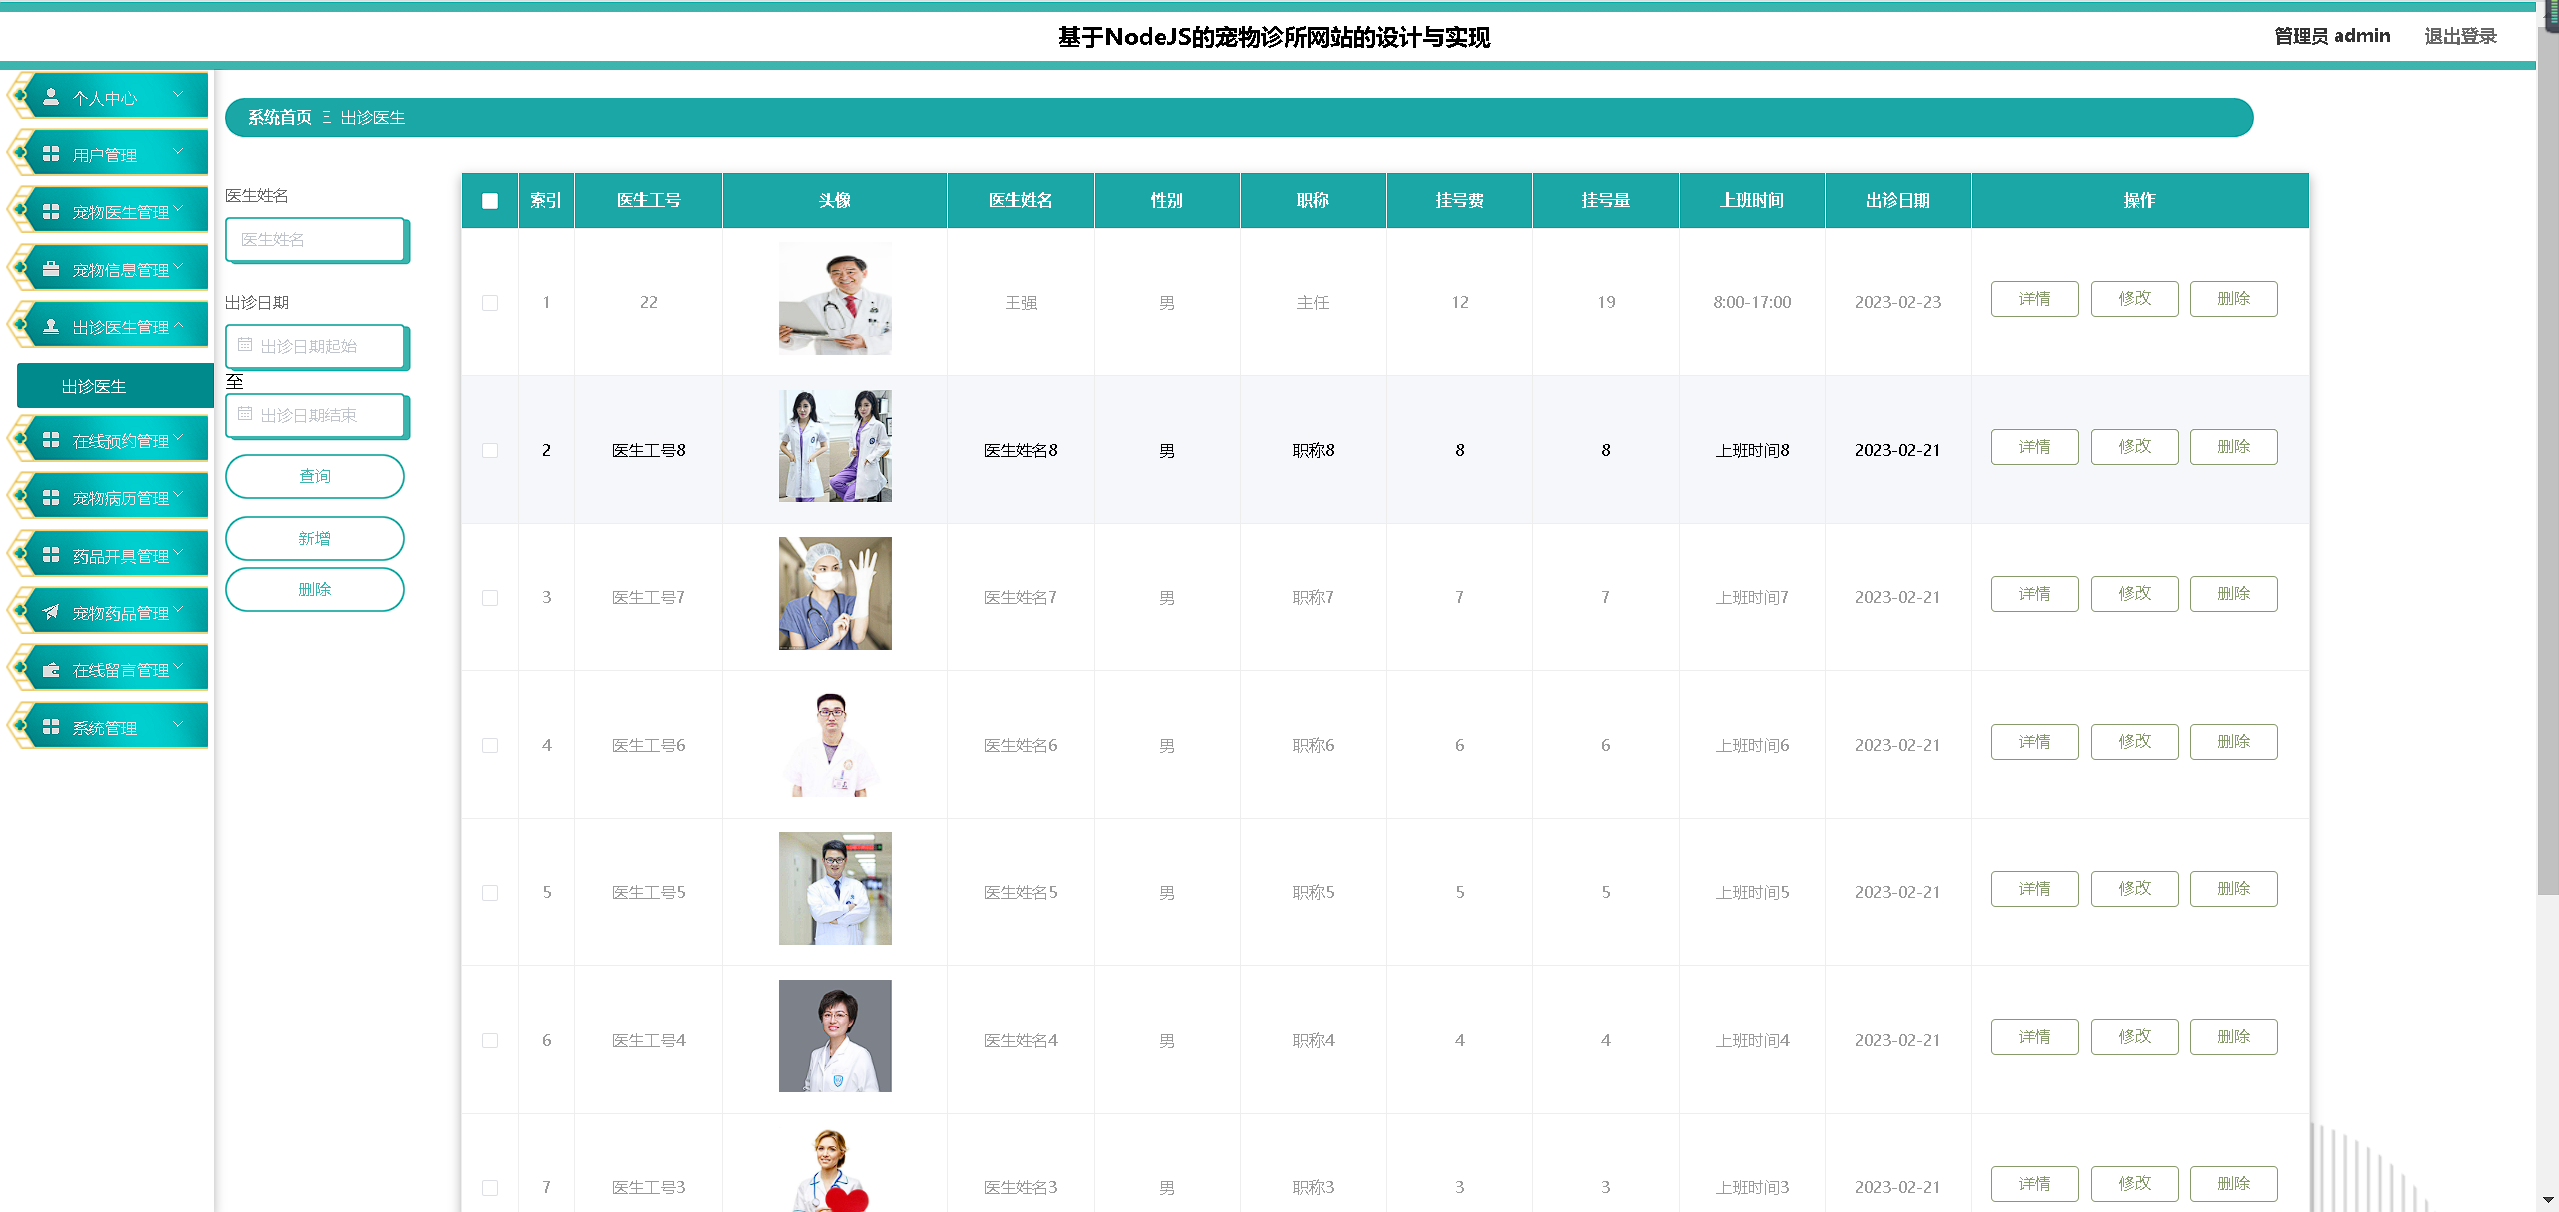
Task: Select the 出诊医生 submenu item
Action: [94, 386]
